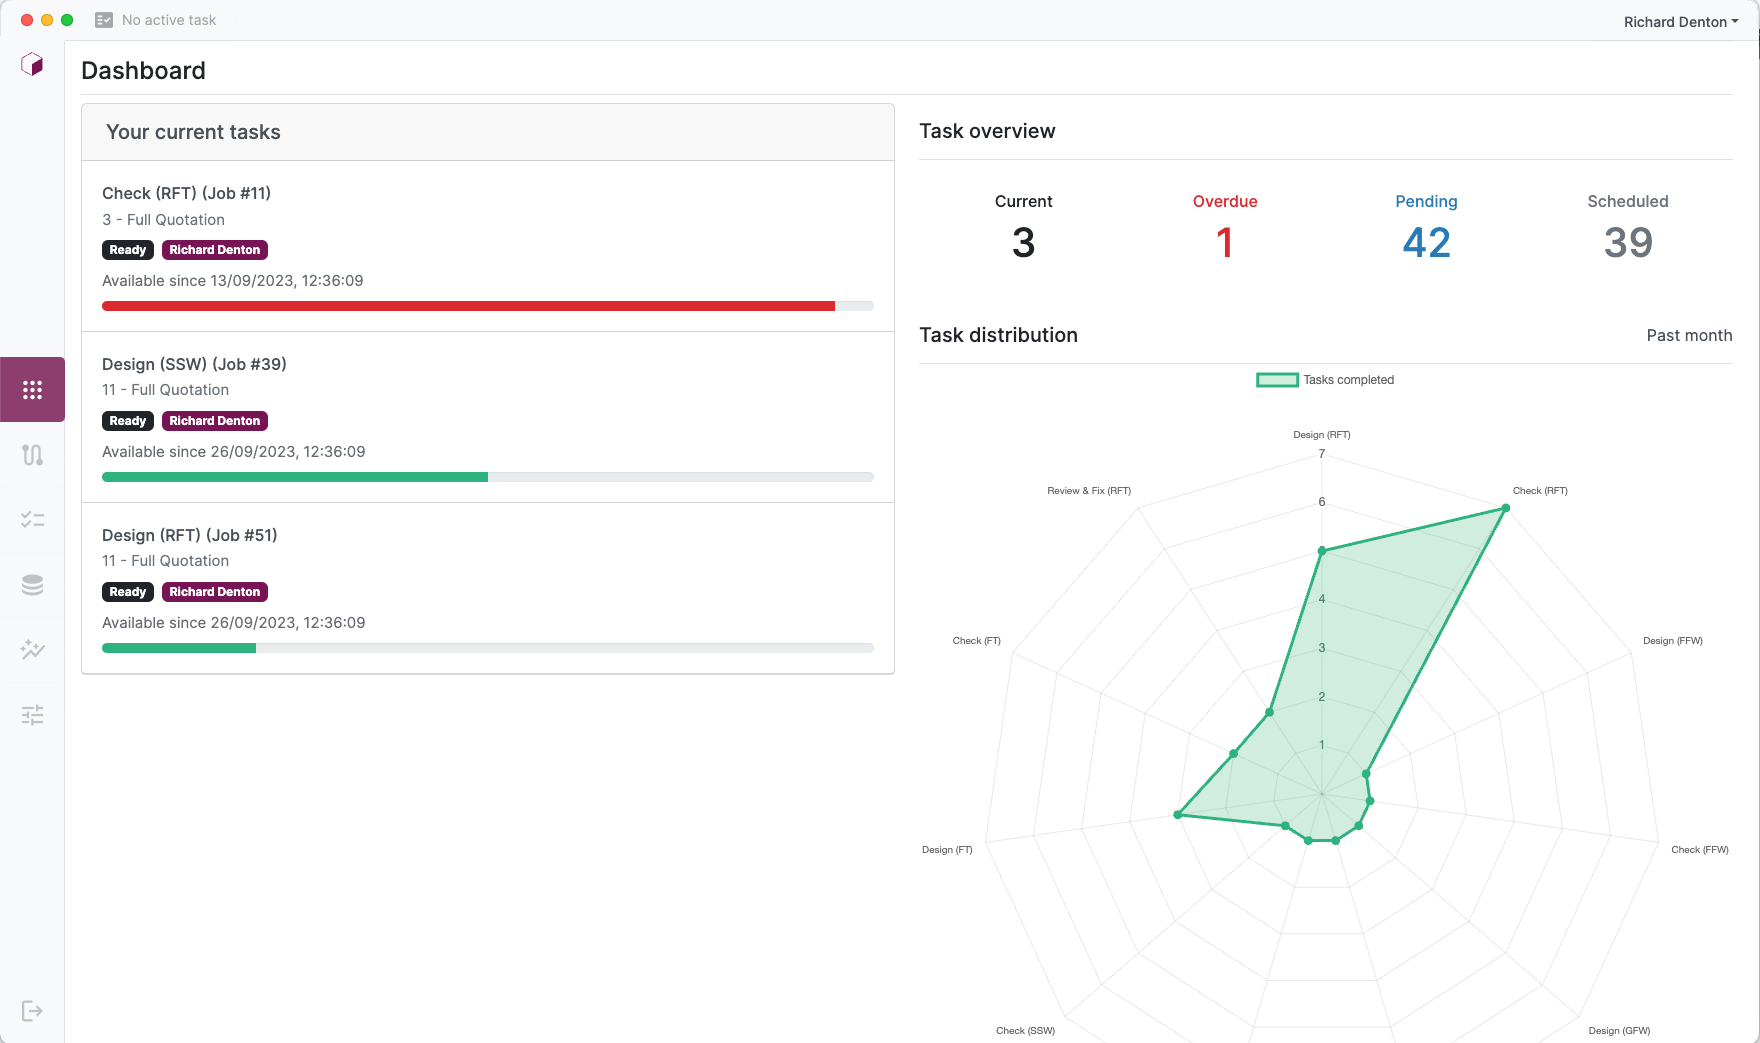
Task: Select the Scheduled task count
Action: click(1627, 242)
